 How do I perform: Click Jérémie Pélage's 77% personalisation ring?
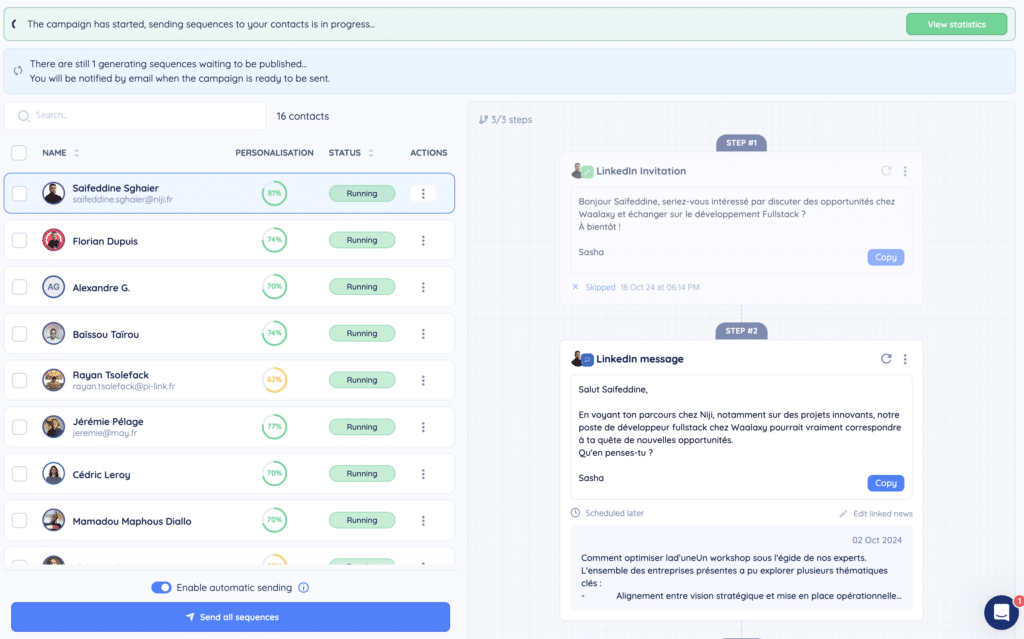pyautogui.click(x=274, y=427)
